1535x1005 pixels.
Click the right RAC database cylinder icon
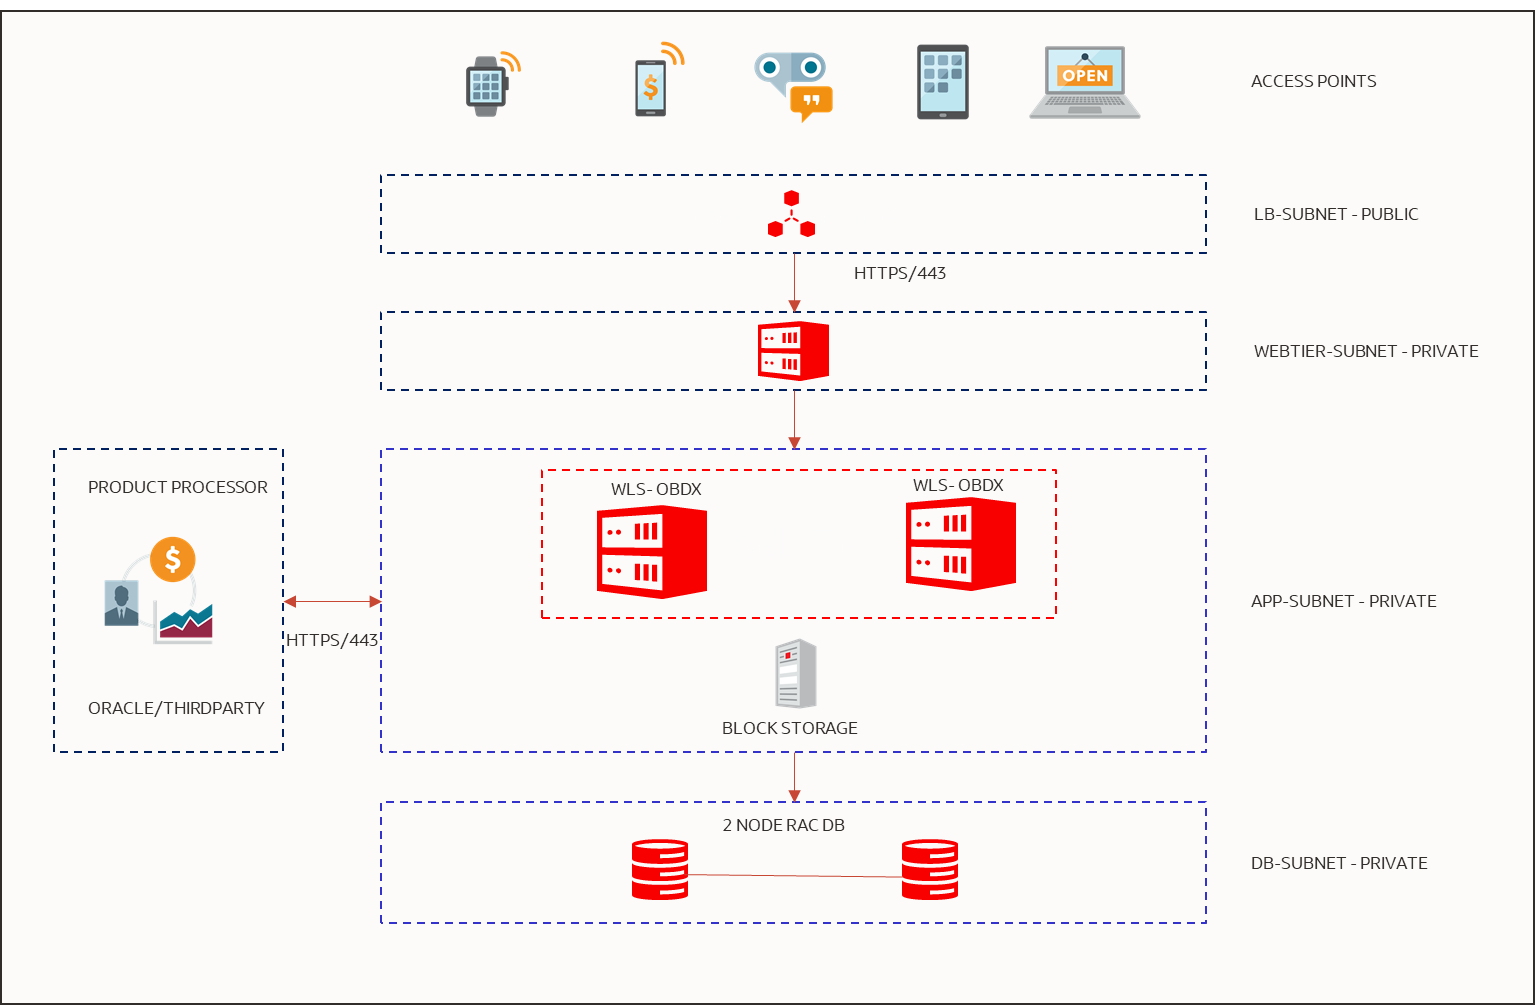point(929,868)
